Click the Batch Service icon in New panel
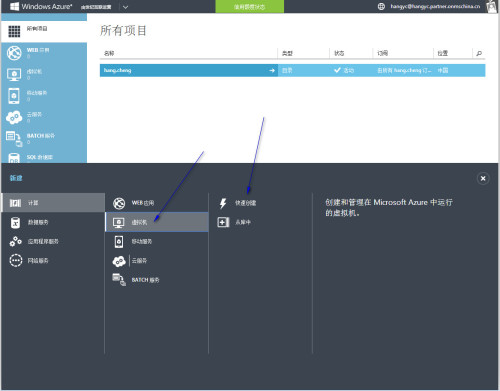Screen dimensions: 500x391 (119, 280)
